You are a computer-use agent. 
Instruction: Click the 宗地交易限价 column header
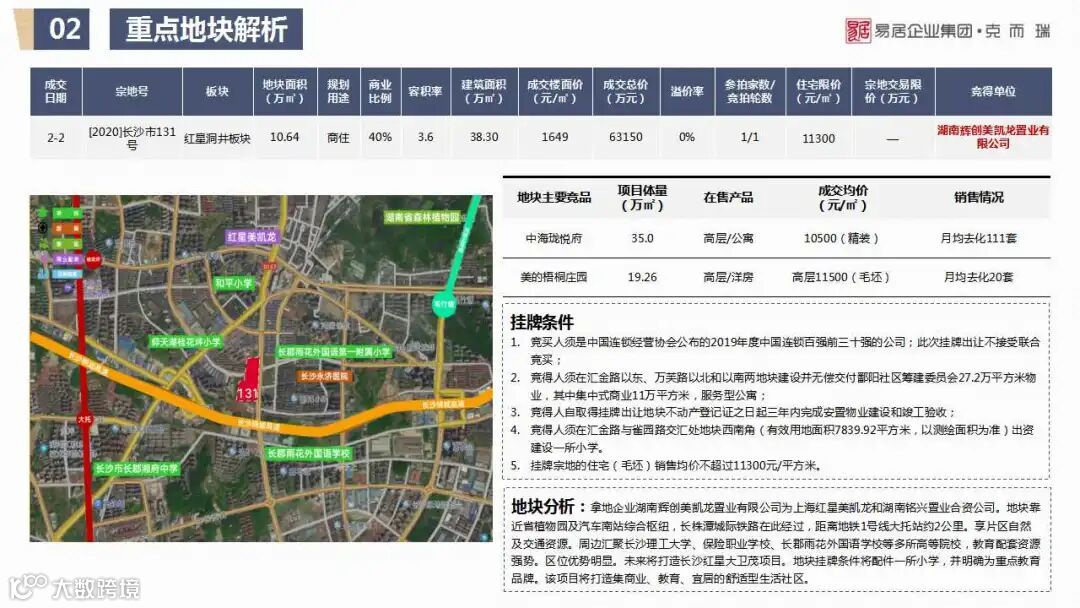(x=893, y=91)
